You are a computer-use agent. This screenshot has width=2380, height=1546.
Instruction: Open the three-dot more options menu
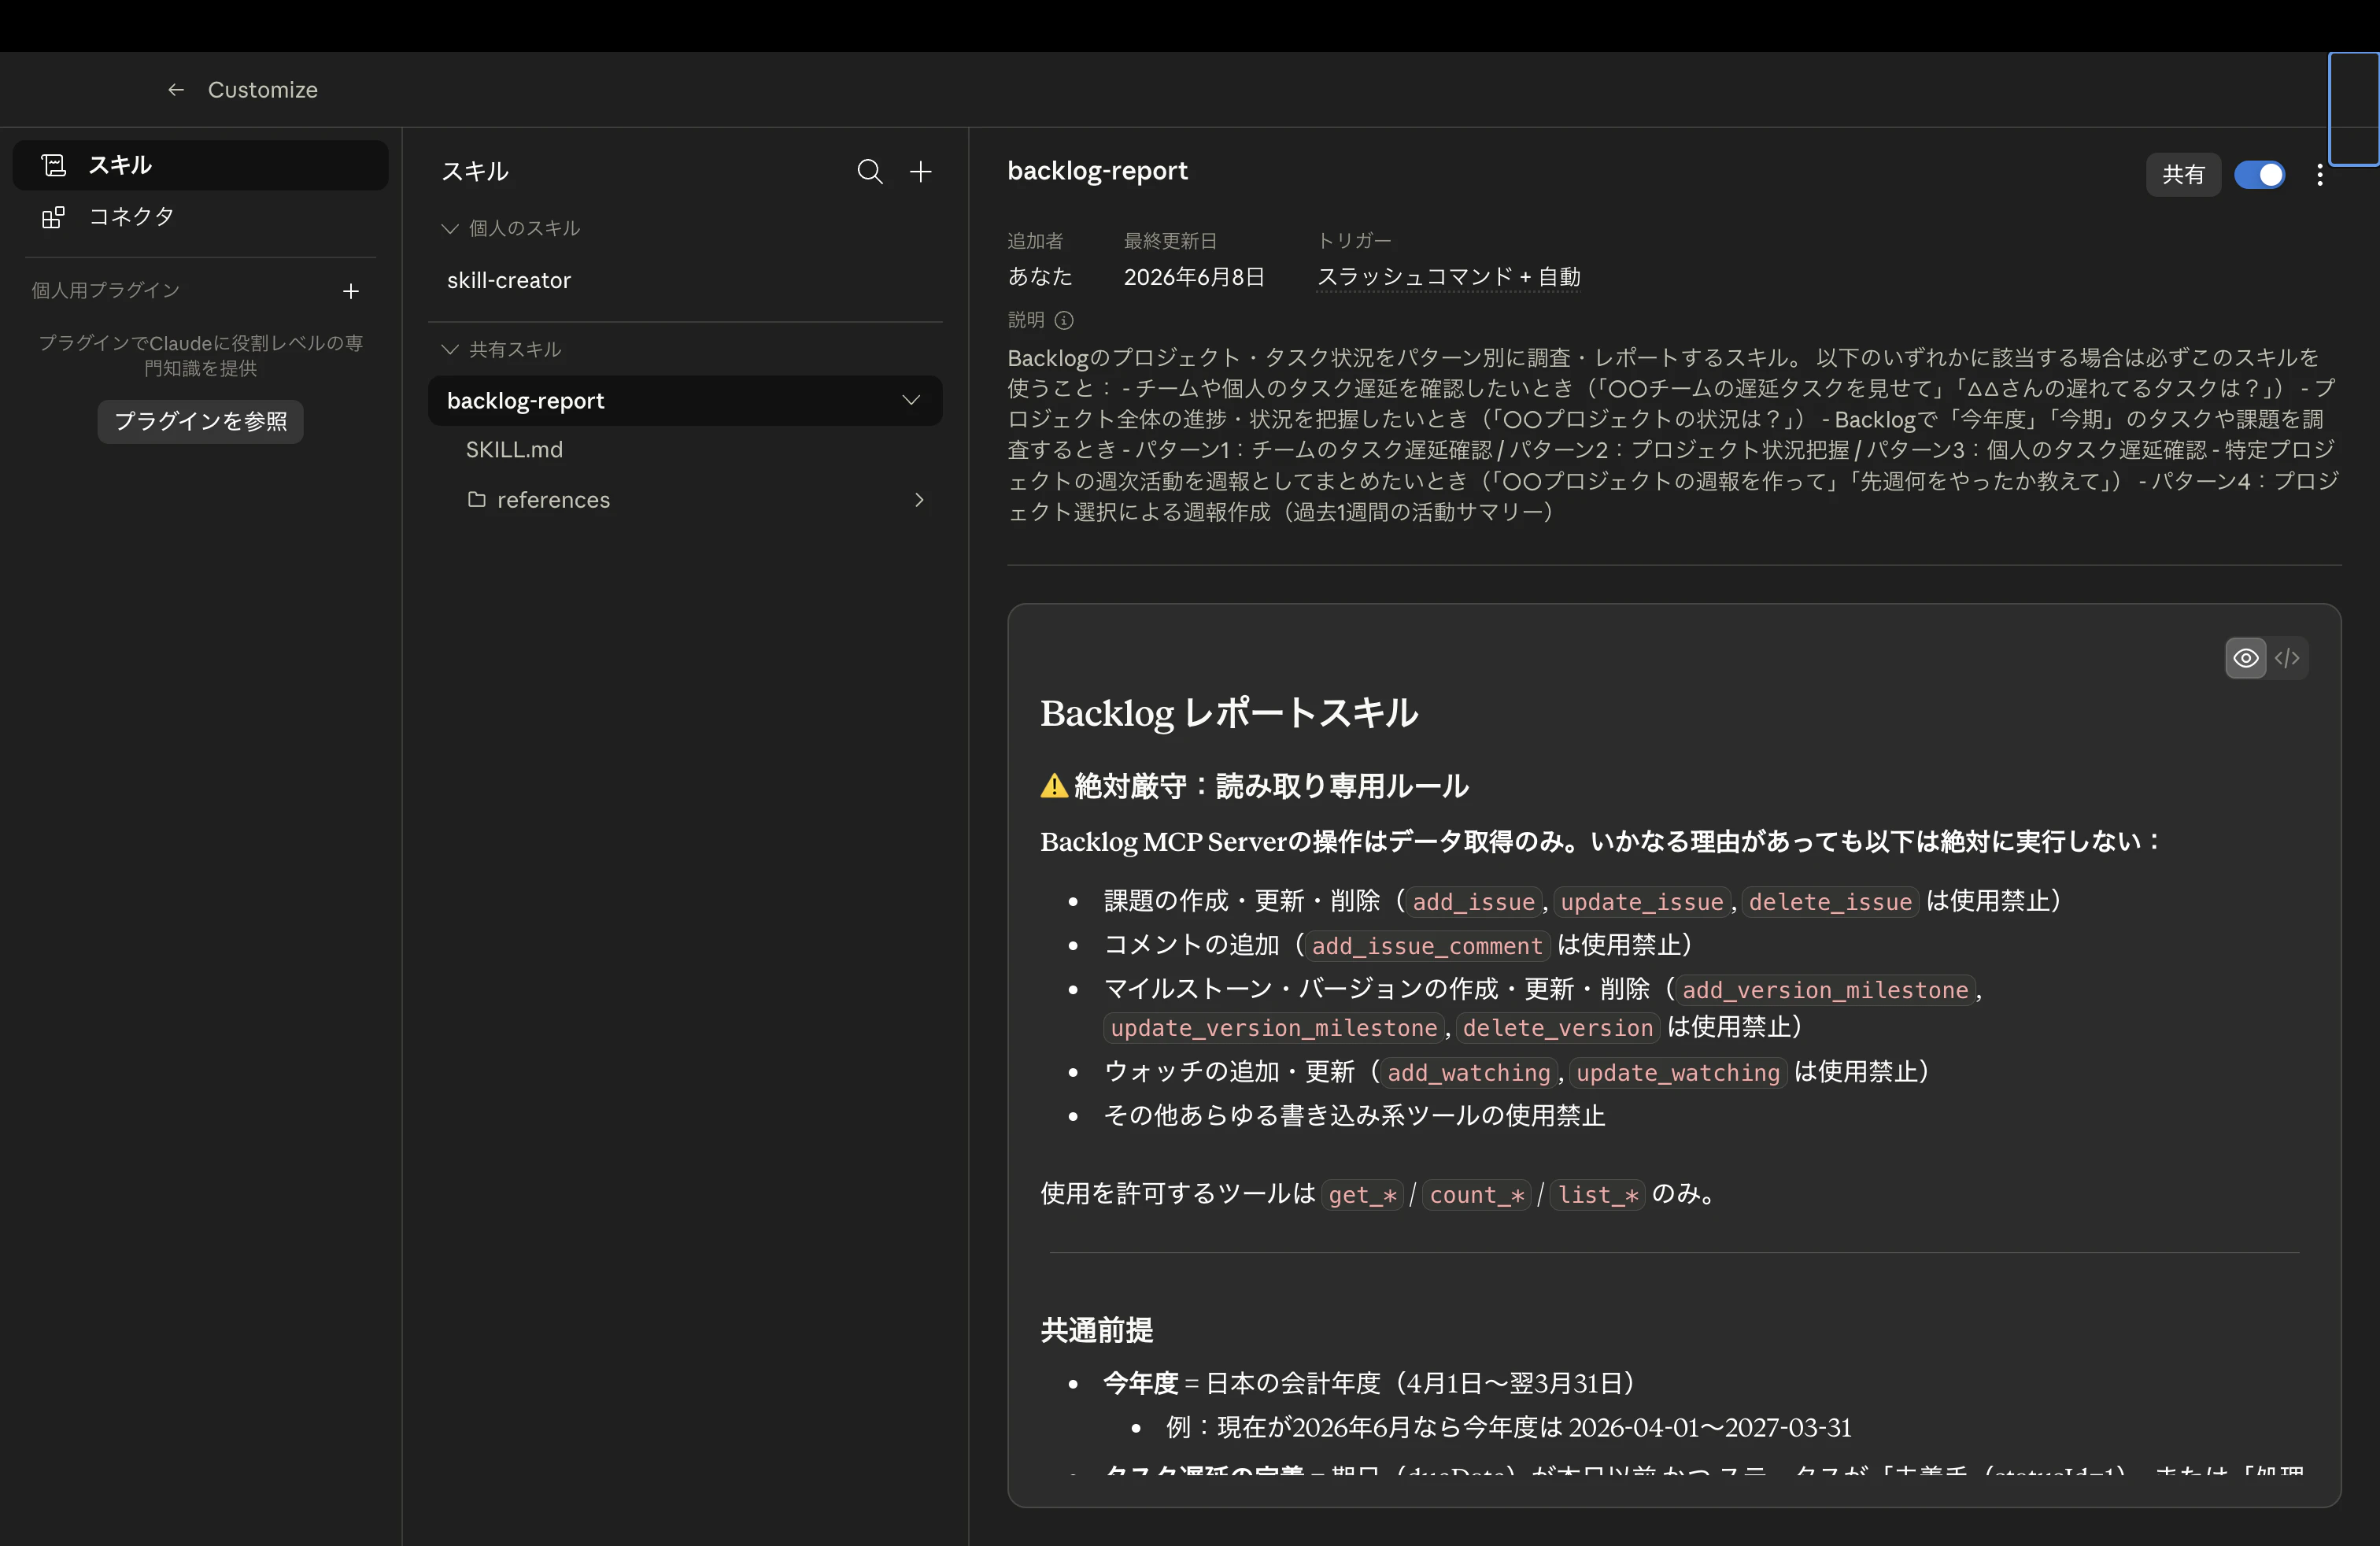(2320, 175)
